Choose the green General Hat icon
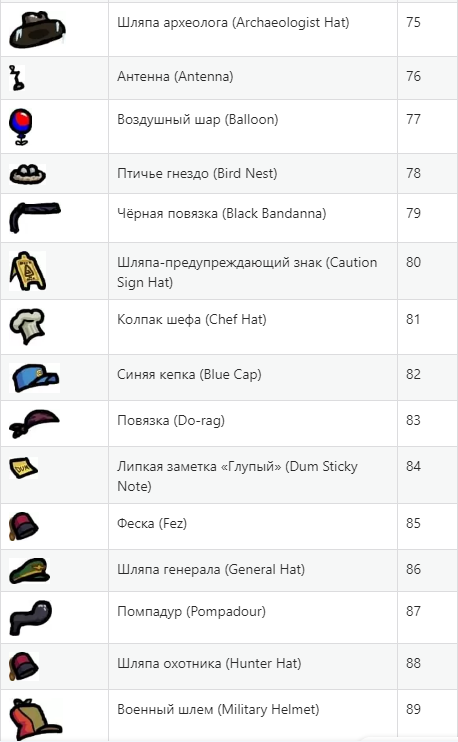 [x=29, y=570]
